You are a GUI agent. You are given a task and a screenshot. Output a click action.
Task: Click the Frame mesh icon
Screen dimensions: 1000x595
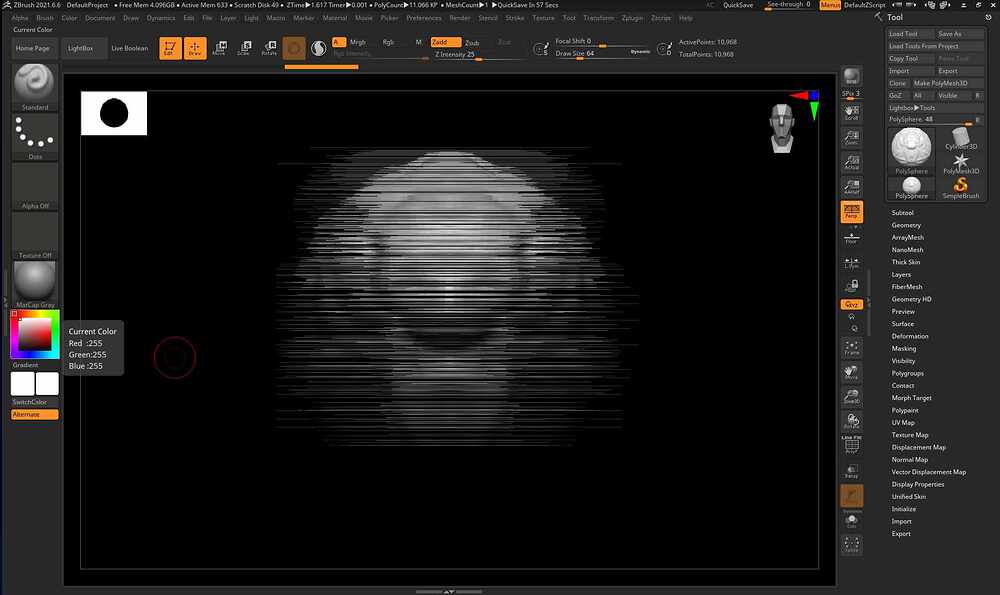[x=851, y=348]
